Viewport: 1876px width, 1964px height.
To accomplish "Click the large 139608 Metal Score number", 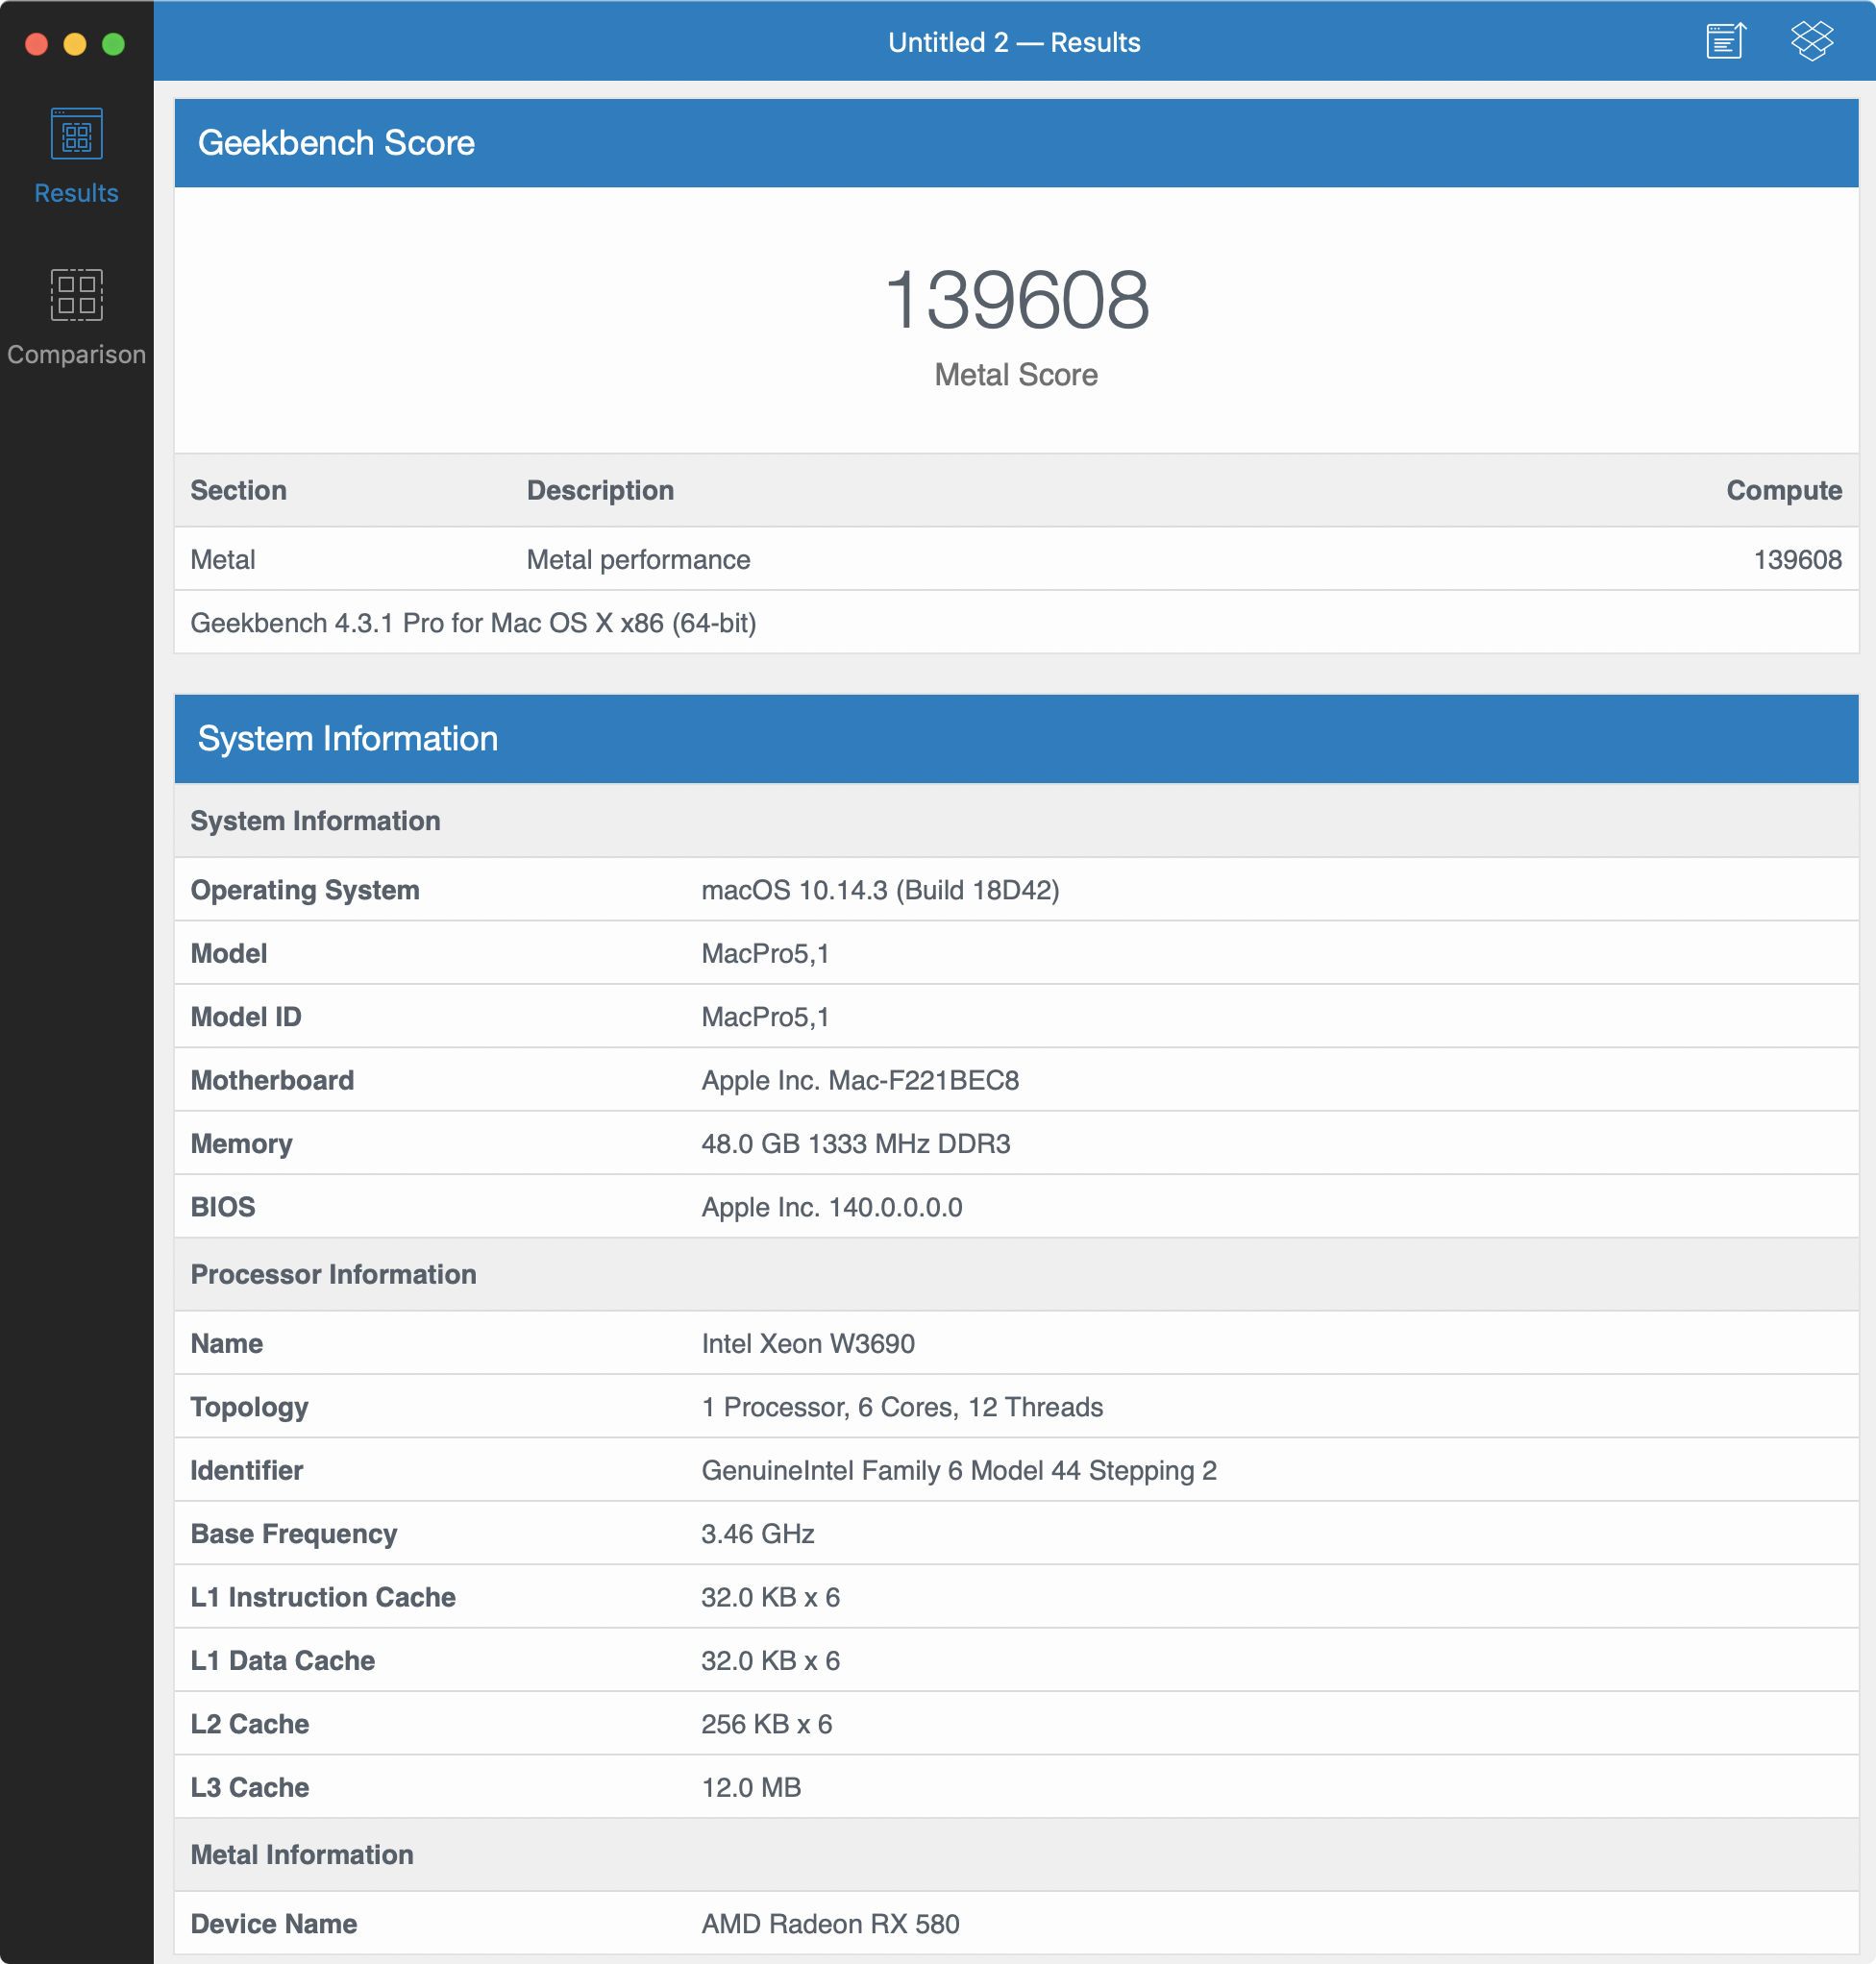I will [x=1016, y=300].
